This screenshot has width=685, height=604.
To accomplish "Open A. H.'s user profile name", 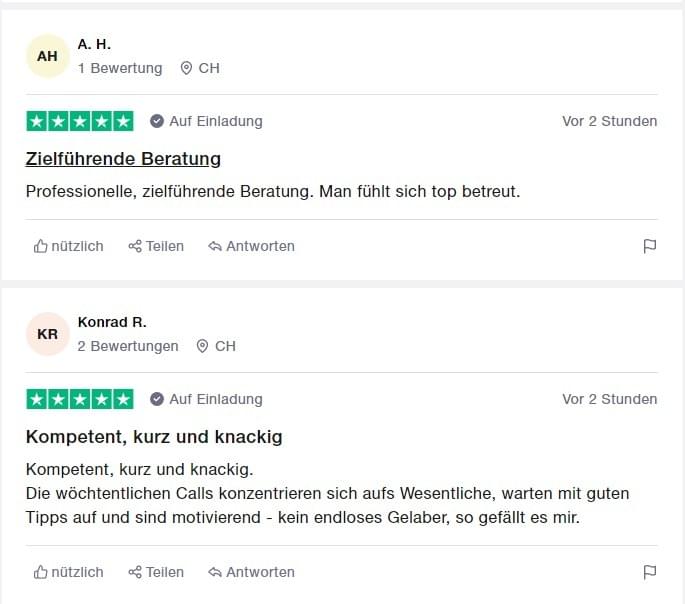I will 94,44.
